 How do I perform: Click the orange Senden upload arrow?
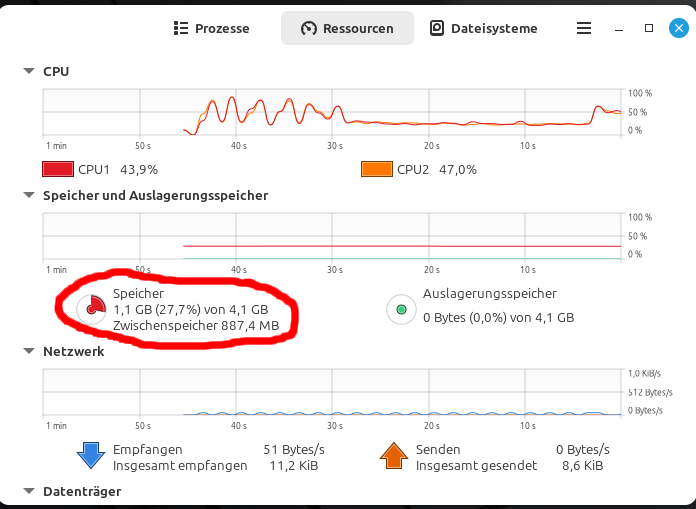coord(394,455)
